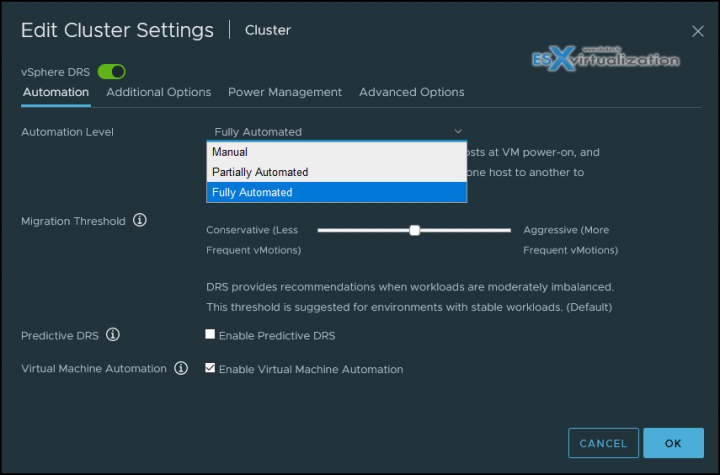Image resolution: width=720 pixels, height=475 pixels.
Task: Toggle the vSphere DRS switch
Action: click(x=111, y=72)
